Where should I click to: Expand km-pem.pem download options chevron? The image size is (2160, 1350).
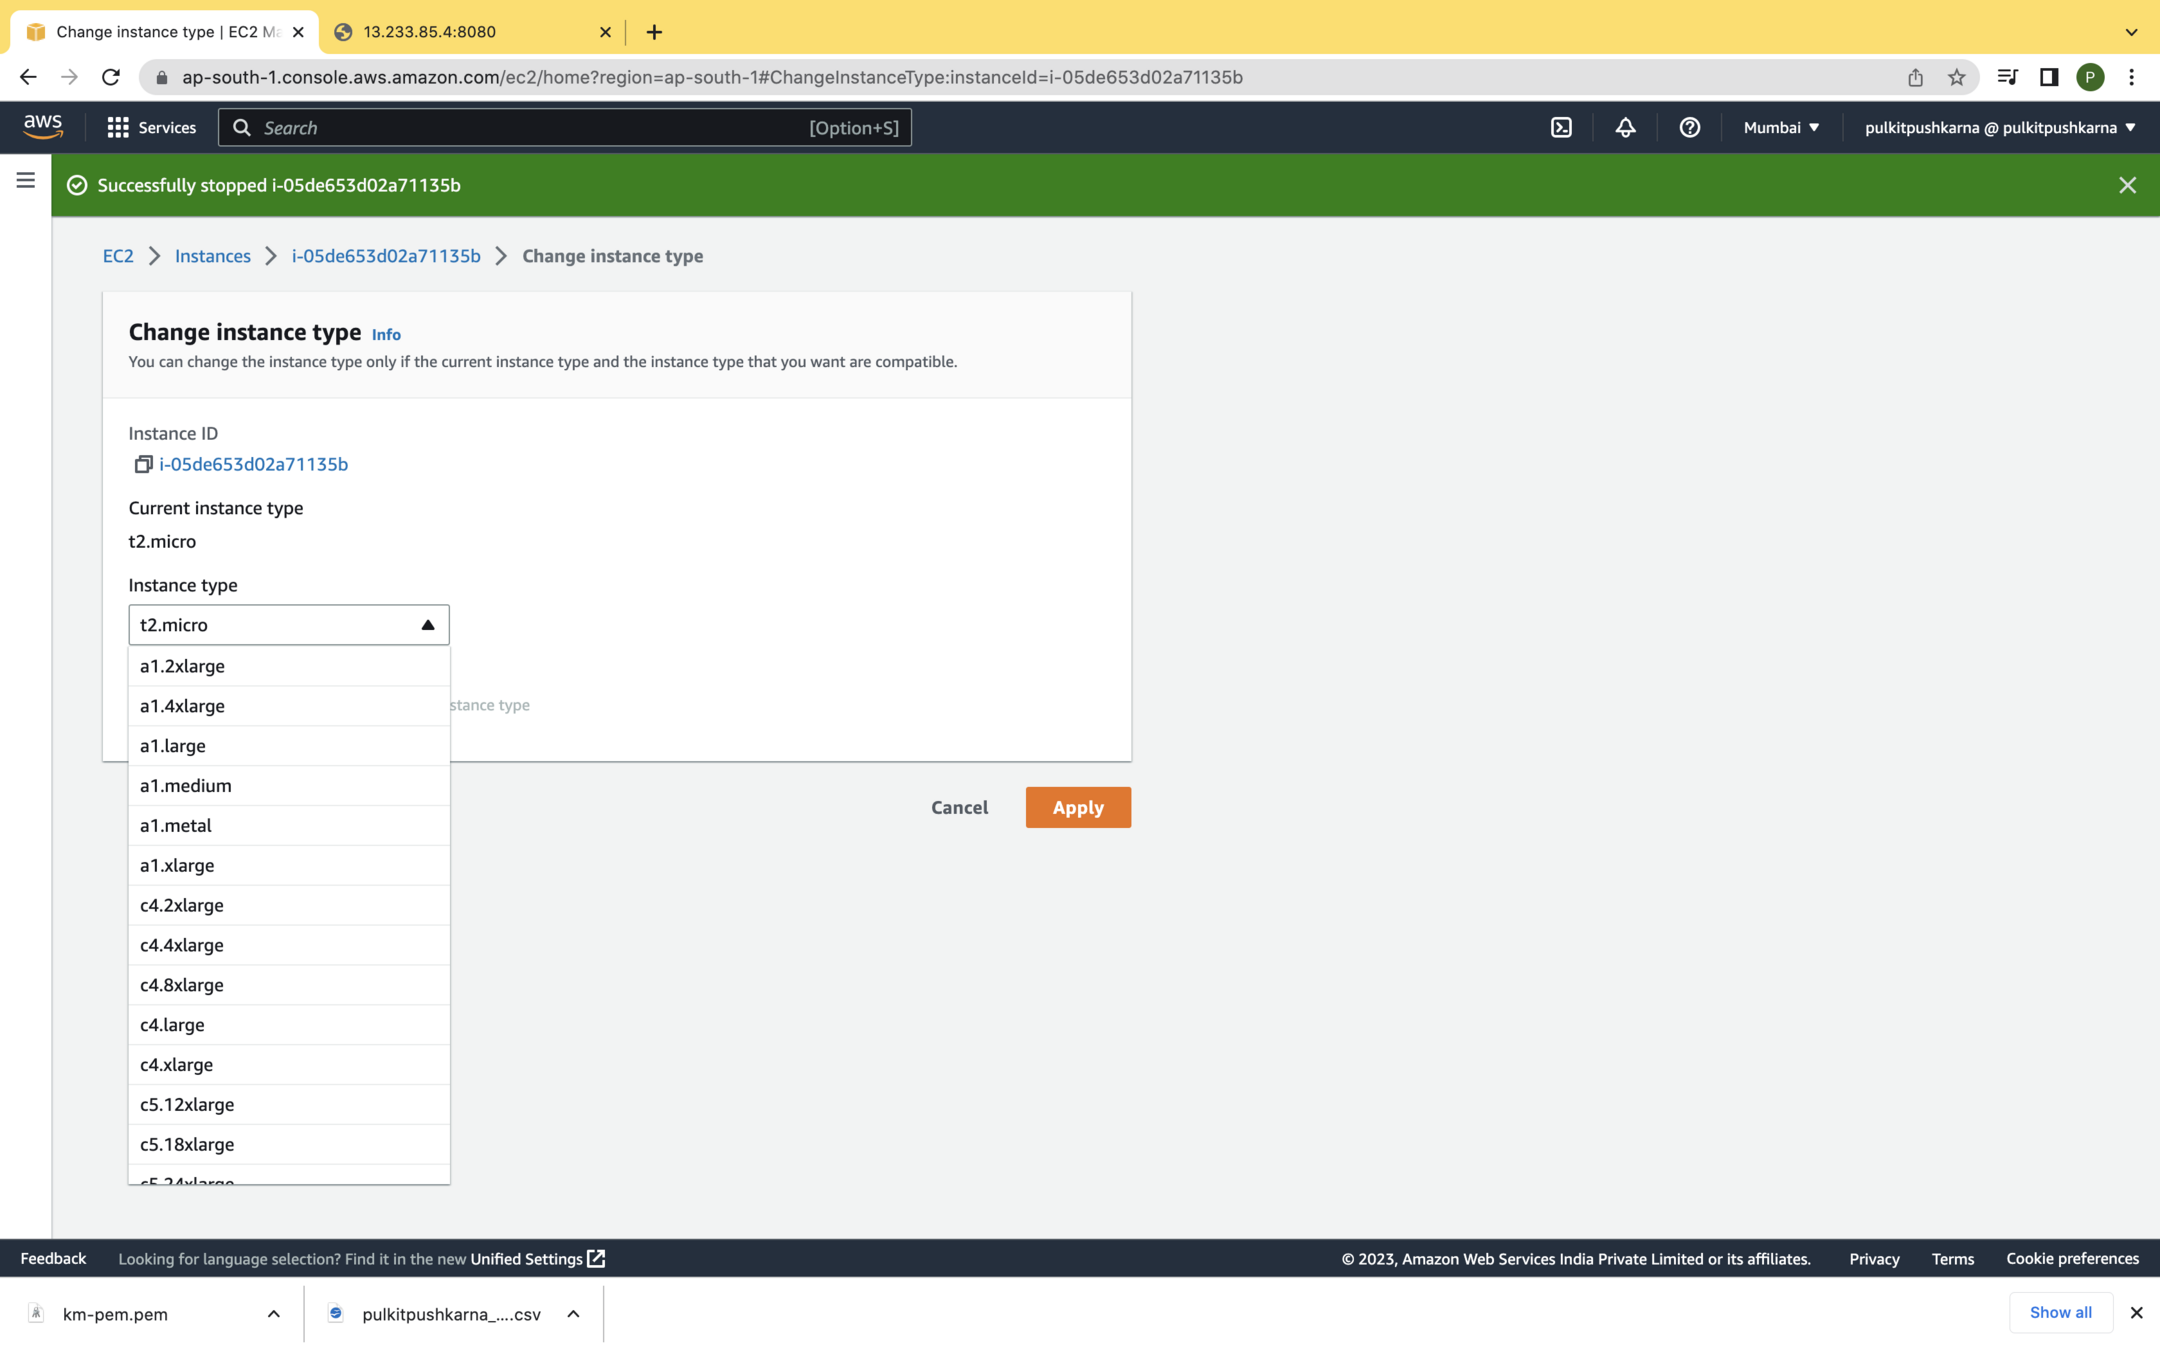click(x=273, y=1314)
